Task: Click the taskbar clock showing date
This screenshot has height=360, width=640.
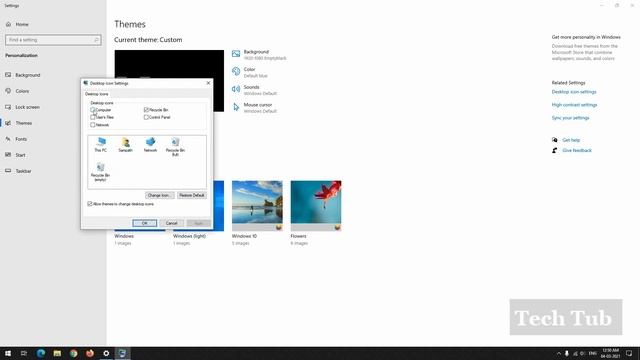Action: [x=611, y=353]
